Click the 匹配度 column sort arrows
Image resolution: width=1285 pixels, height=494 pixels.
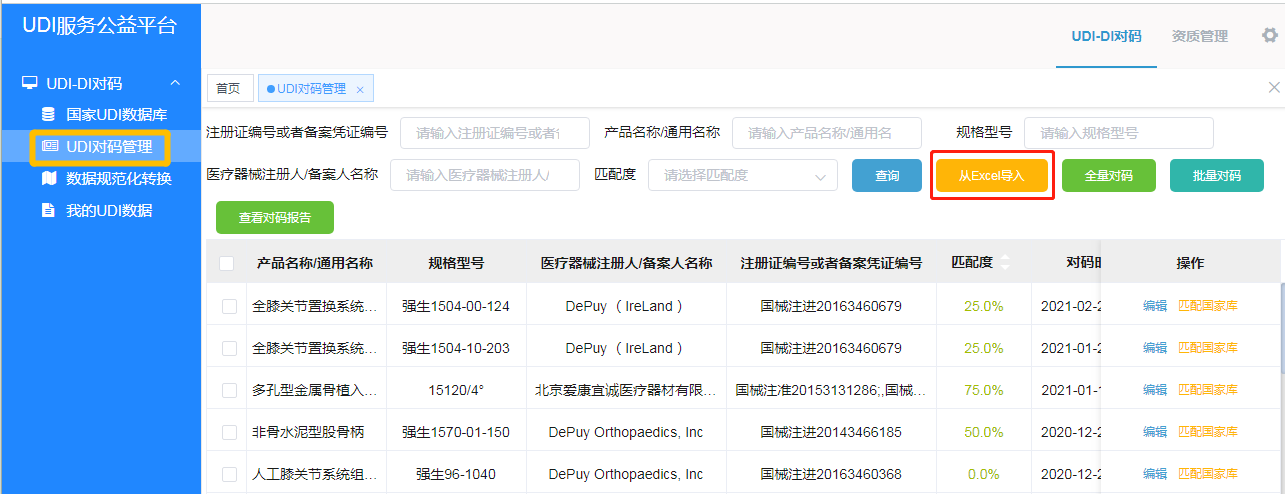click(x=1005, y=263)
